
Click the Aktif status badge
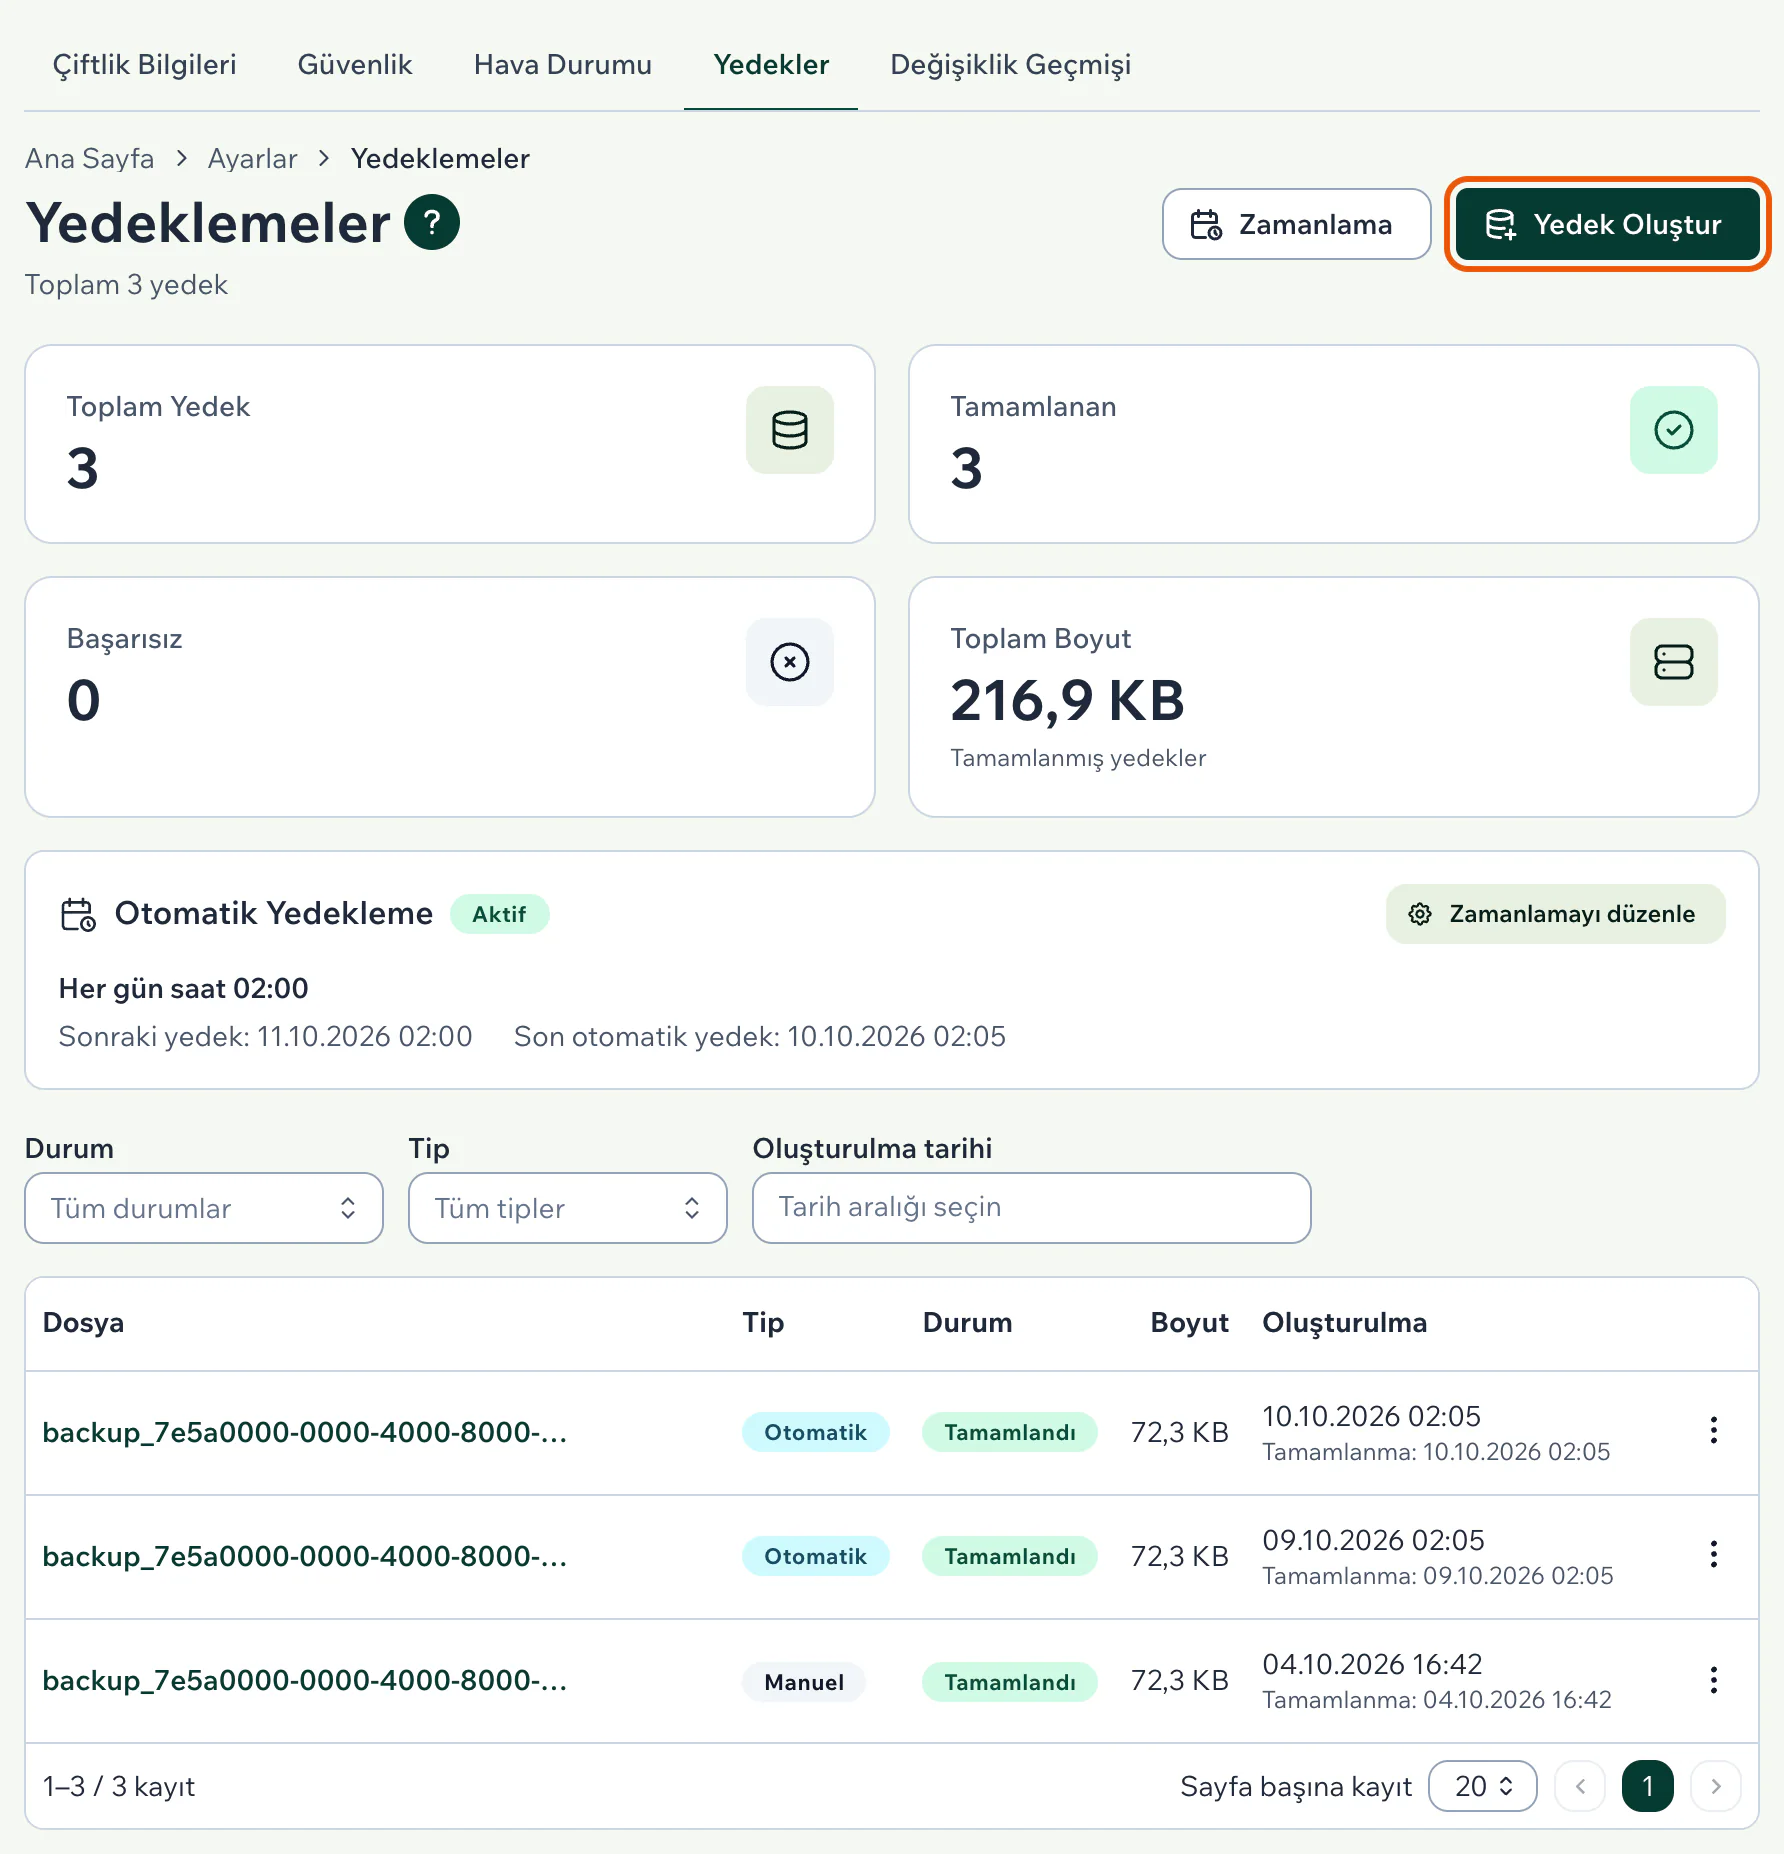click(x=499, y=914)
